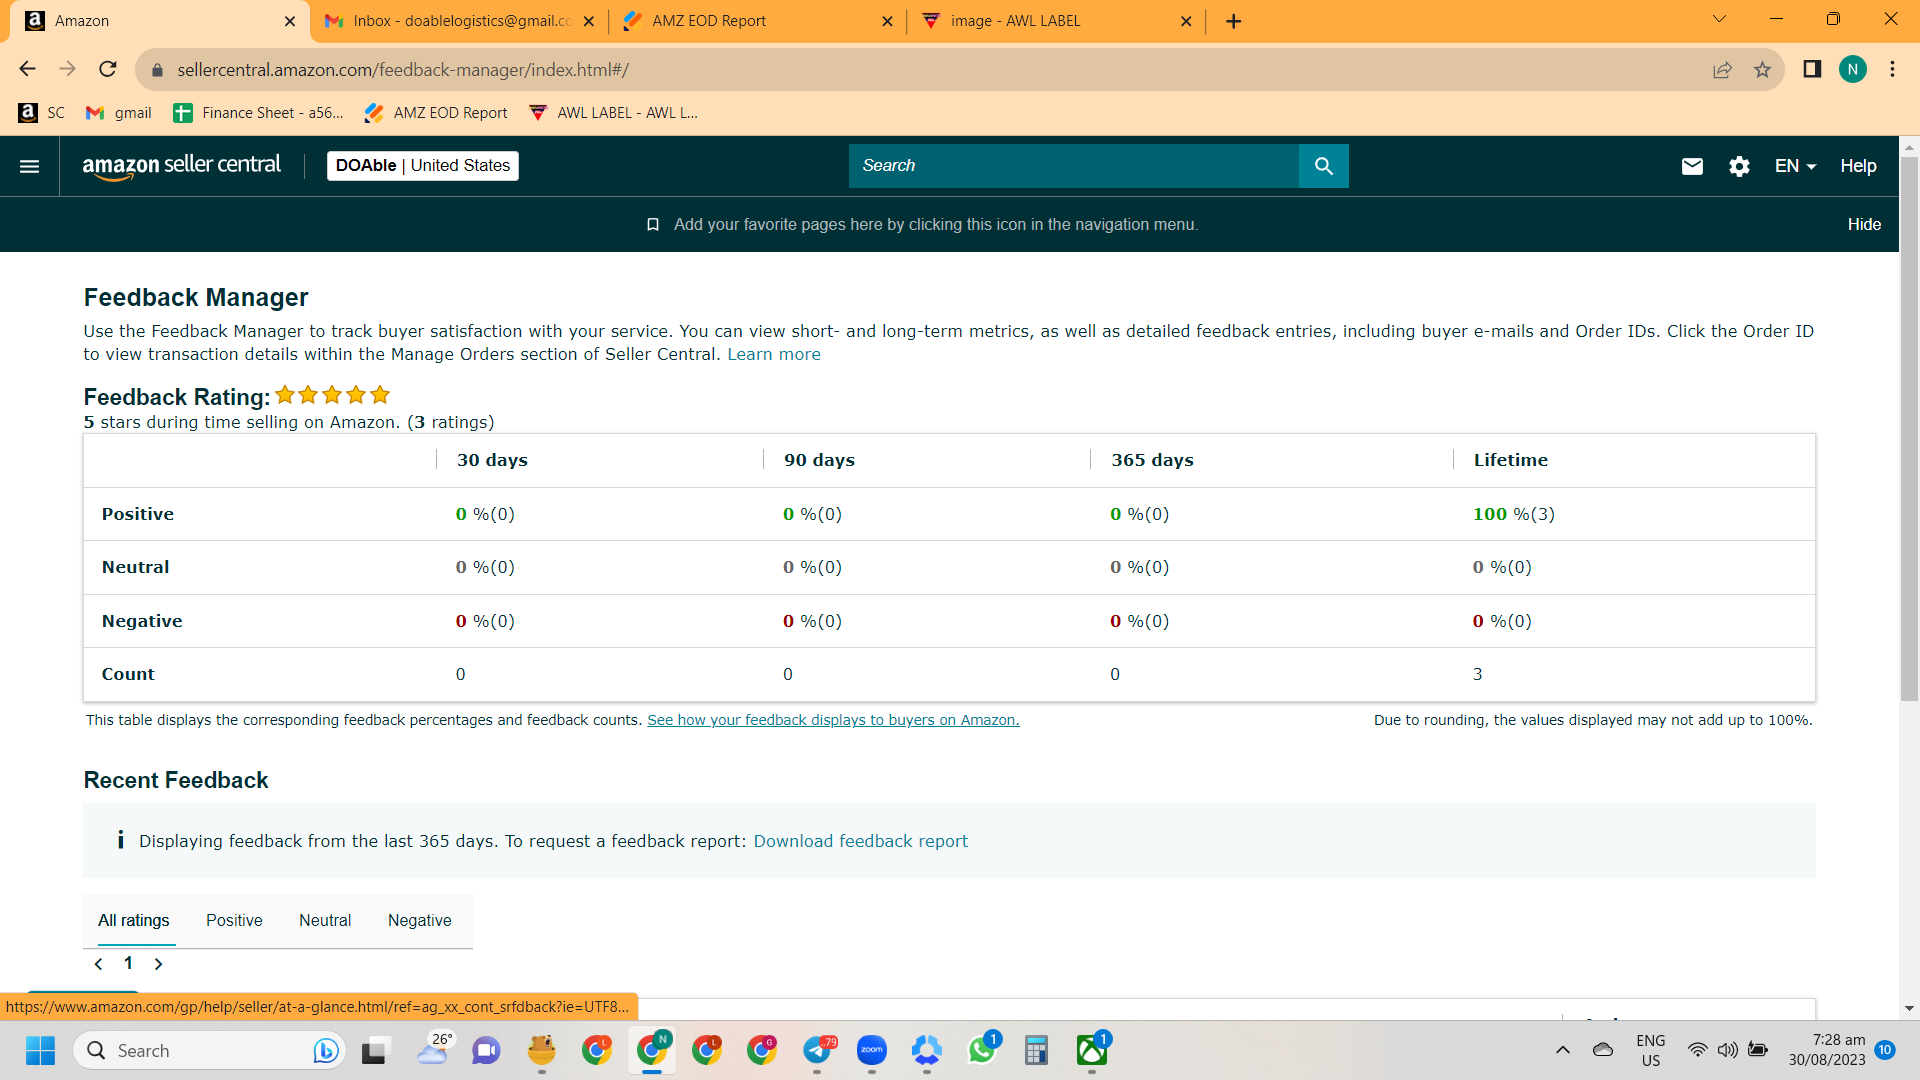Open the Calculator taskbar icon
Screen dimensions: 1920x1080
point(1037,1051)
